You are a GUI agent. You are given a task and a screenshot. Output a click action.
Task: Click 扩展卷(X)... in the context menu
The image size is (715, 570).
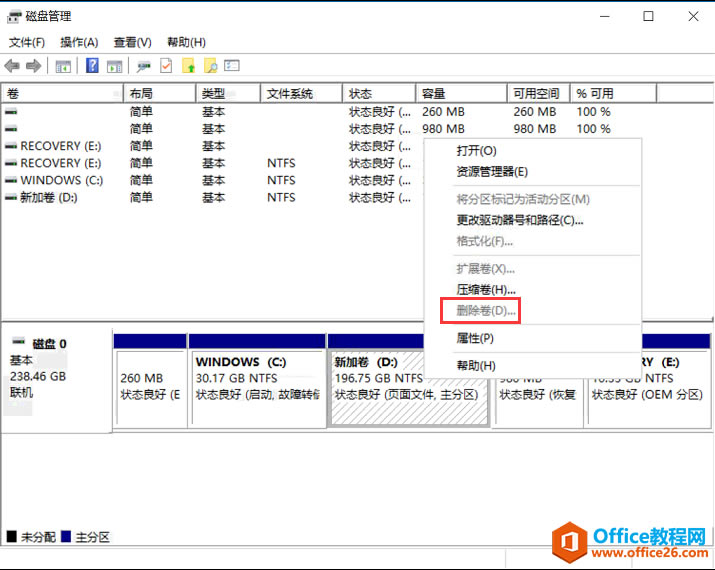(486, 269)
